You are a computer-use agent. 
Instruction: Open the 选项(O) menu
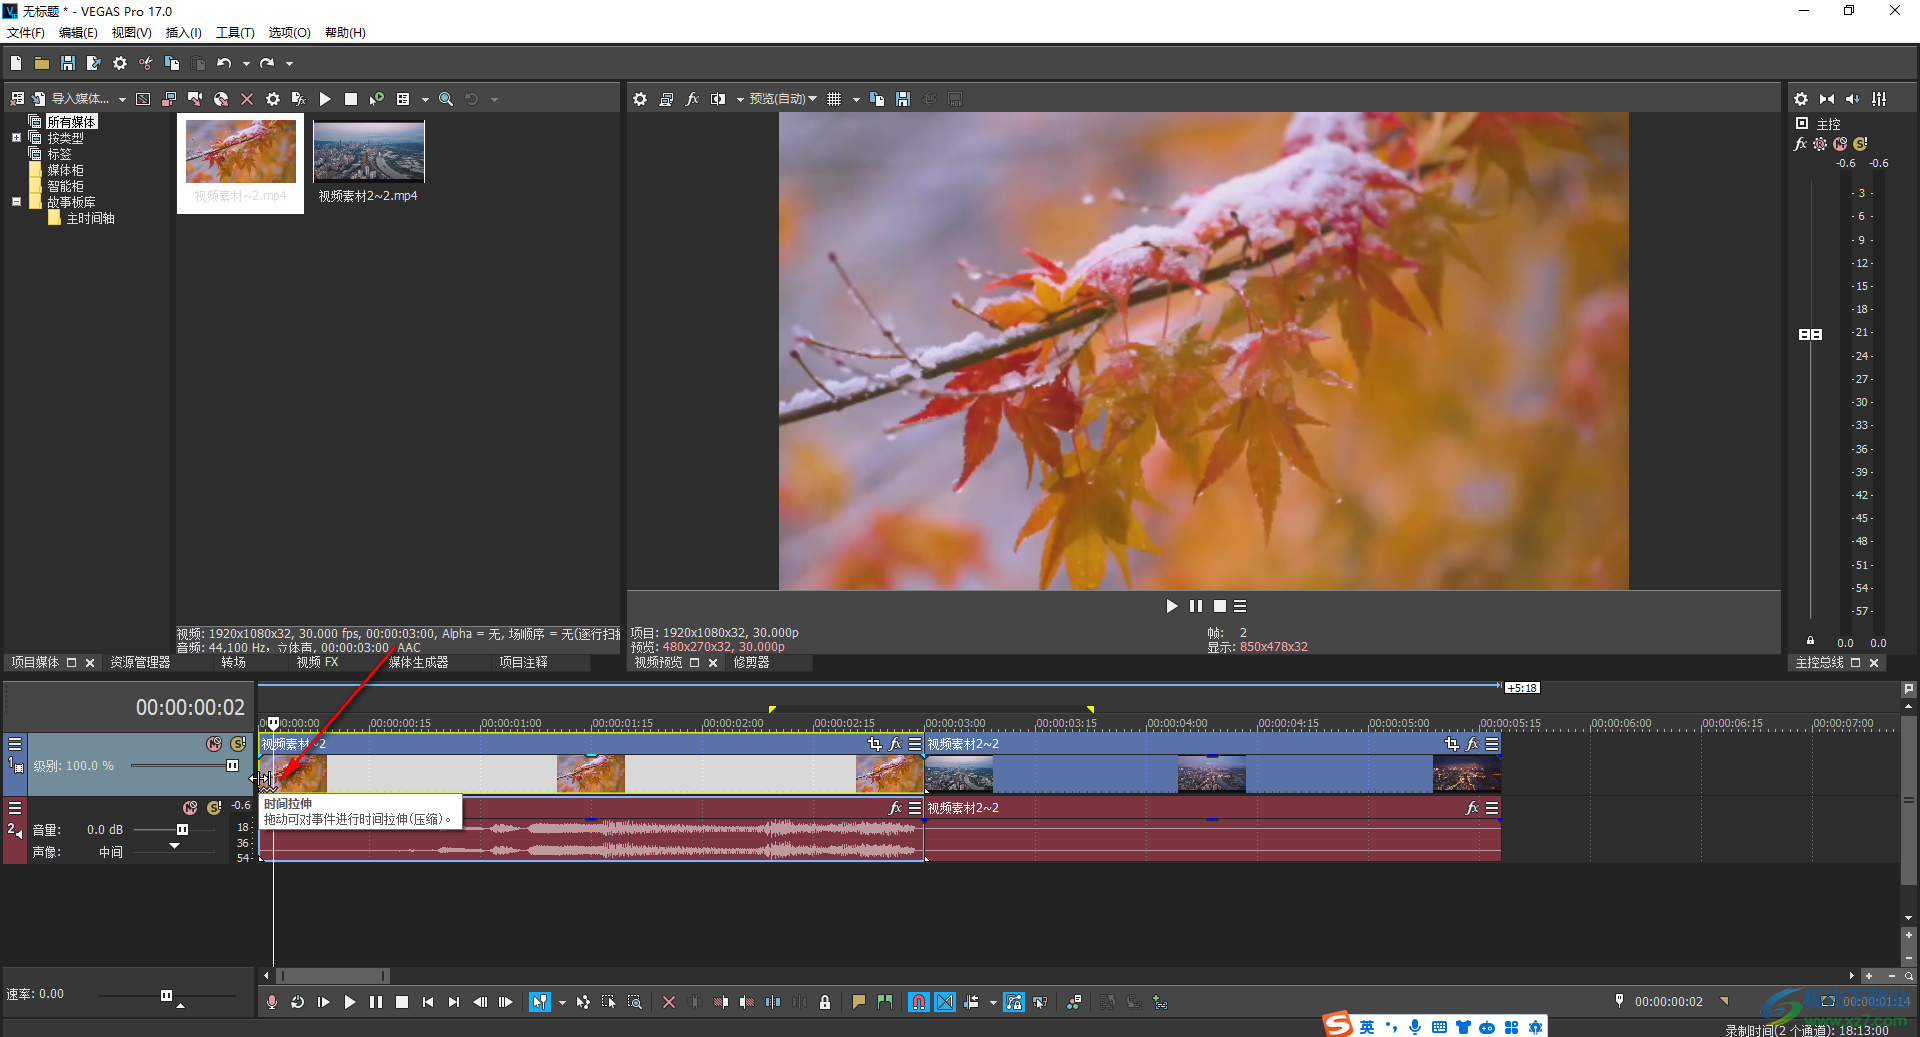coord(289,33)
